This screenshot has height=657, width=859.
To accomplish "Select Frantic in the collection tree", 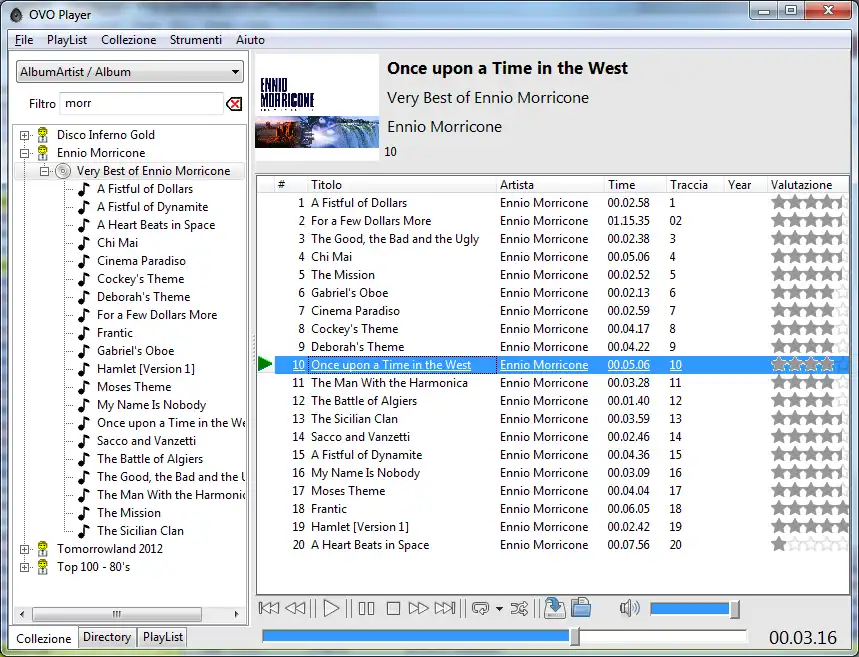I will (114, 333).
